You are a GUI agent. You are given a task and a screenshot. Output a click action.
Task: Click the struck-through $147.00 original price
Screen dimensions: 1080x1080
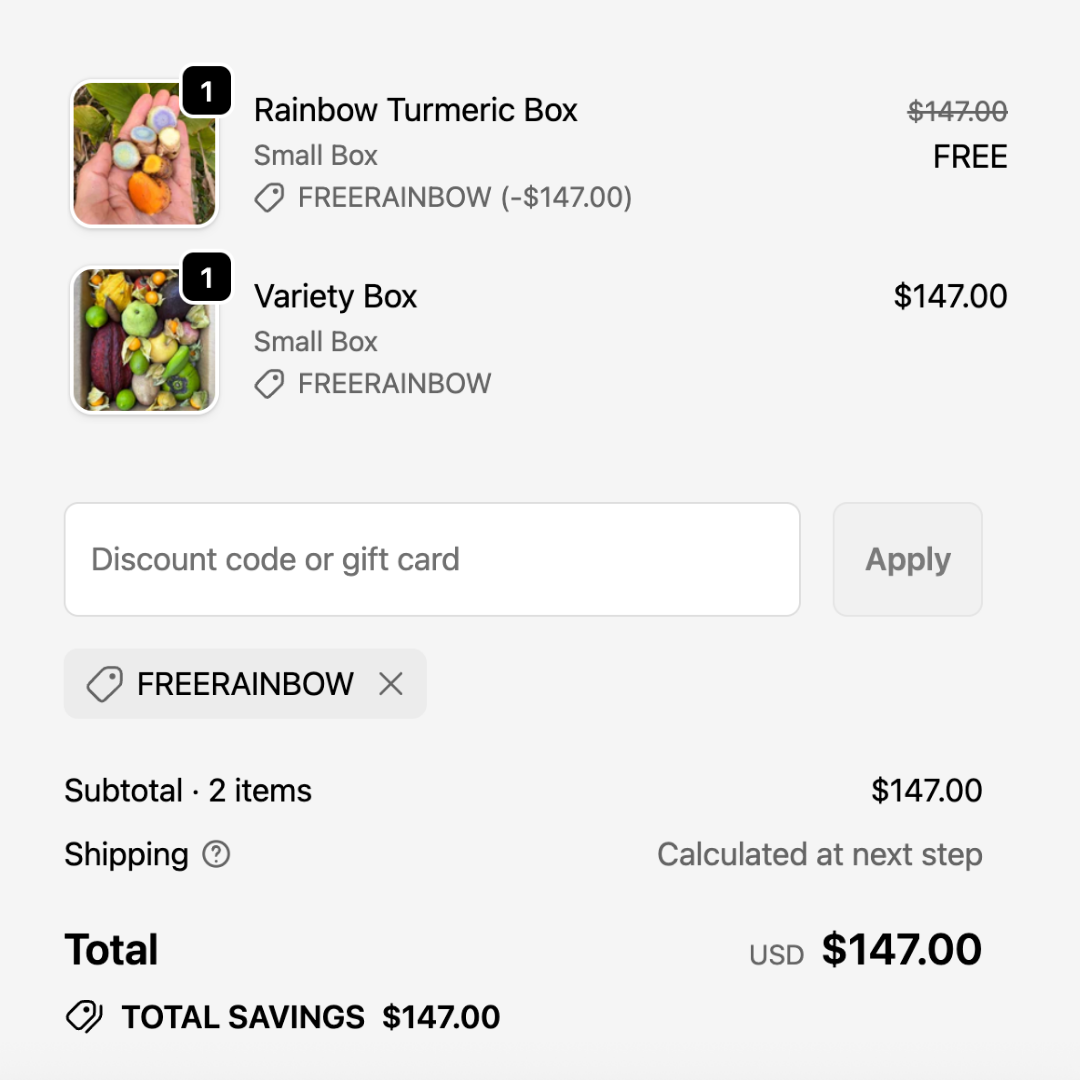click(957, 111)
